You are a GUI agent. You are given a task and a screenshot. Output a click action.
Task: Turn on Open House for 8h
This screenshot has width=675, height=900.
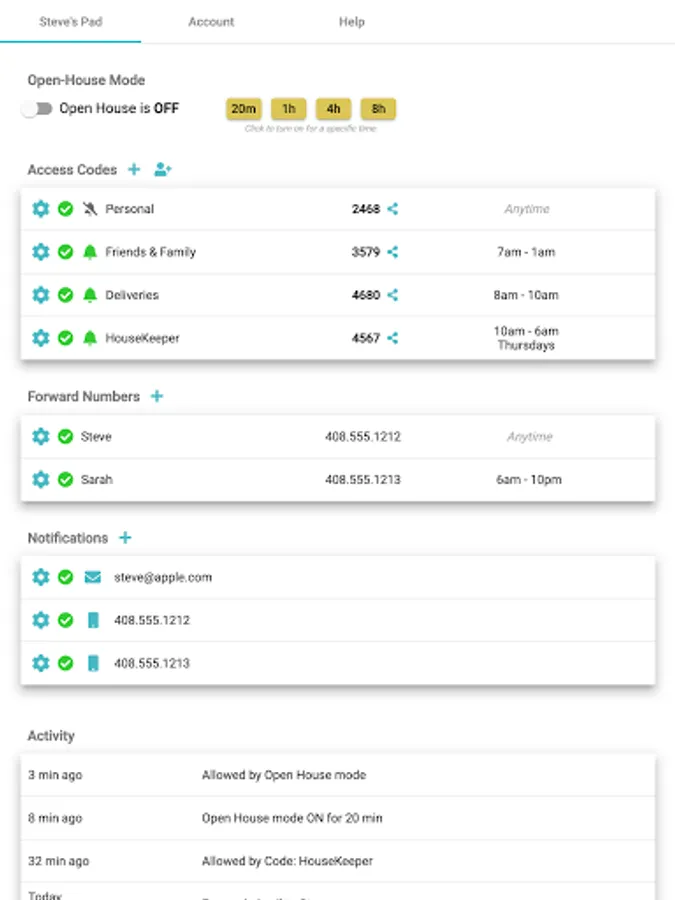click(x=378, y=108)
